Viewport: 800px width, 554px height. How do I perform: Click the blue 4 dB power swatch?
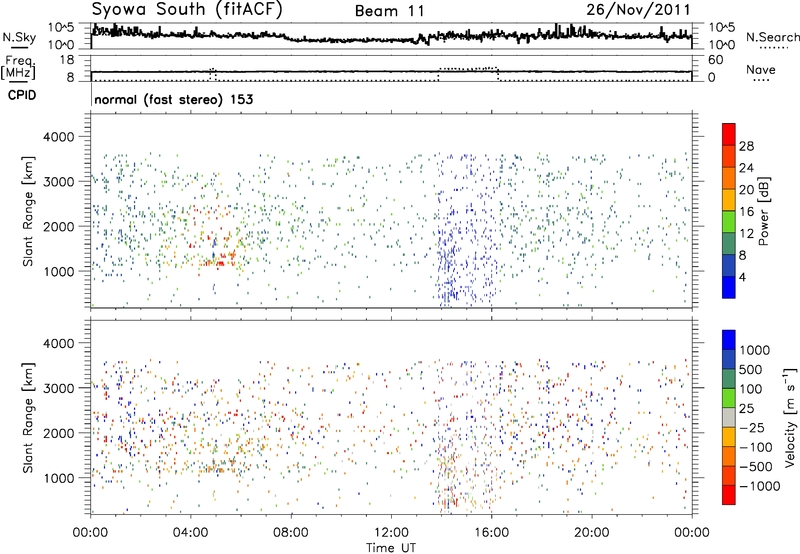click(x=729, y=287)
